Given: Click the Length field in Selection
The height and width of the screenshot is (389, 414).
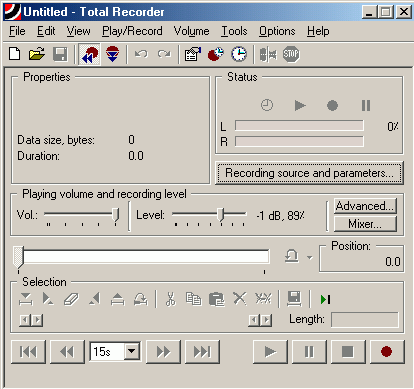Looking at the screenshot, I should (x=365, y=320).
